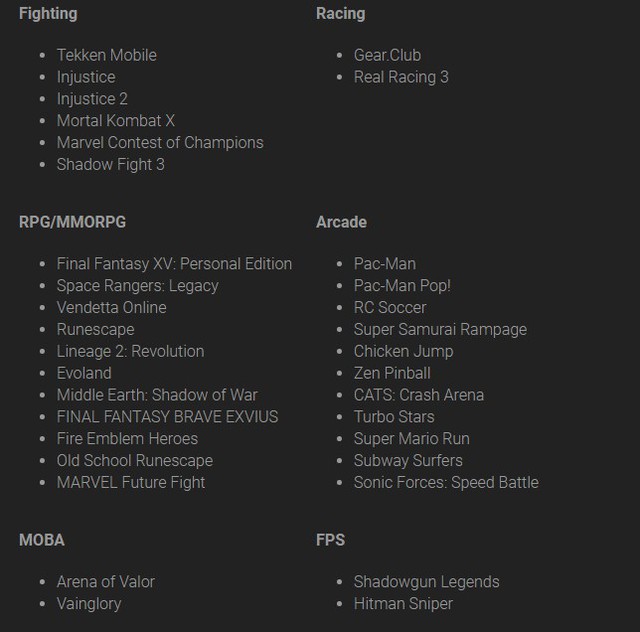Screen dimensions: 640x632
Task: Select Vendetta Online in RPG list
Action: click(x=111, y=307)
